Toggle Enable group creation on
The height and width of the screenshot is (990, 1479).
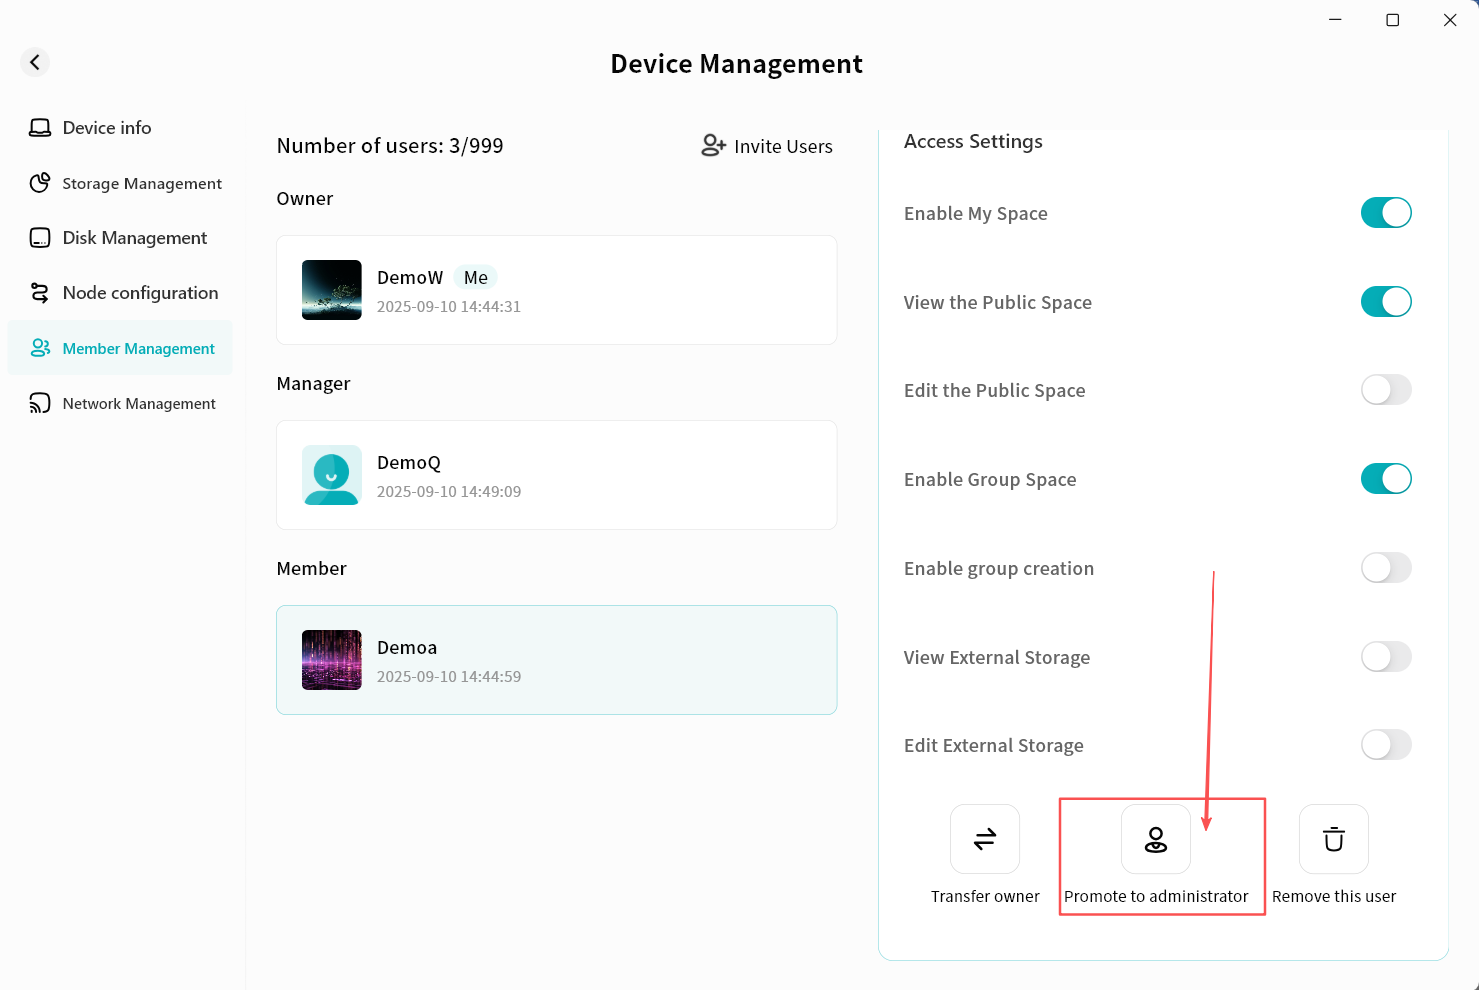click(x=1386, y=568)
